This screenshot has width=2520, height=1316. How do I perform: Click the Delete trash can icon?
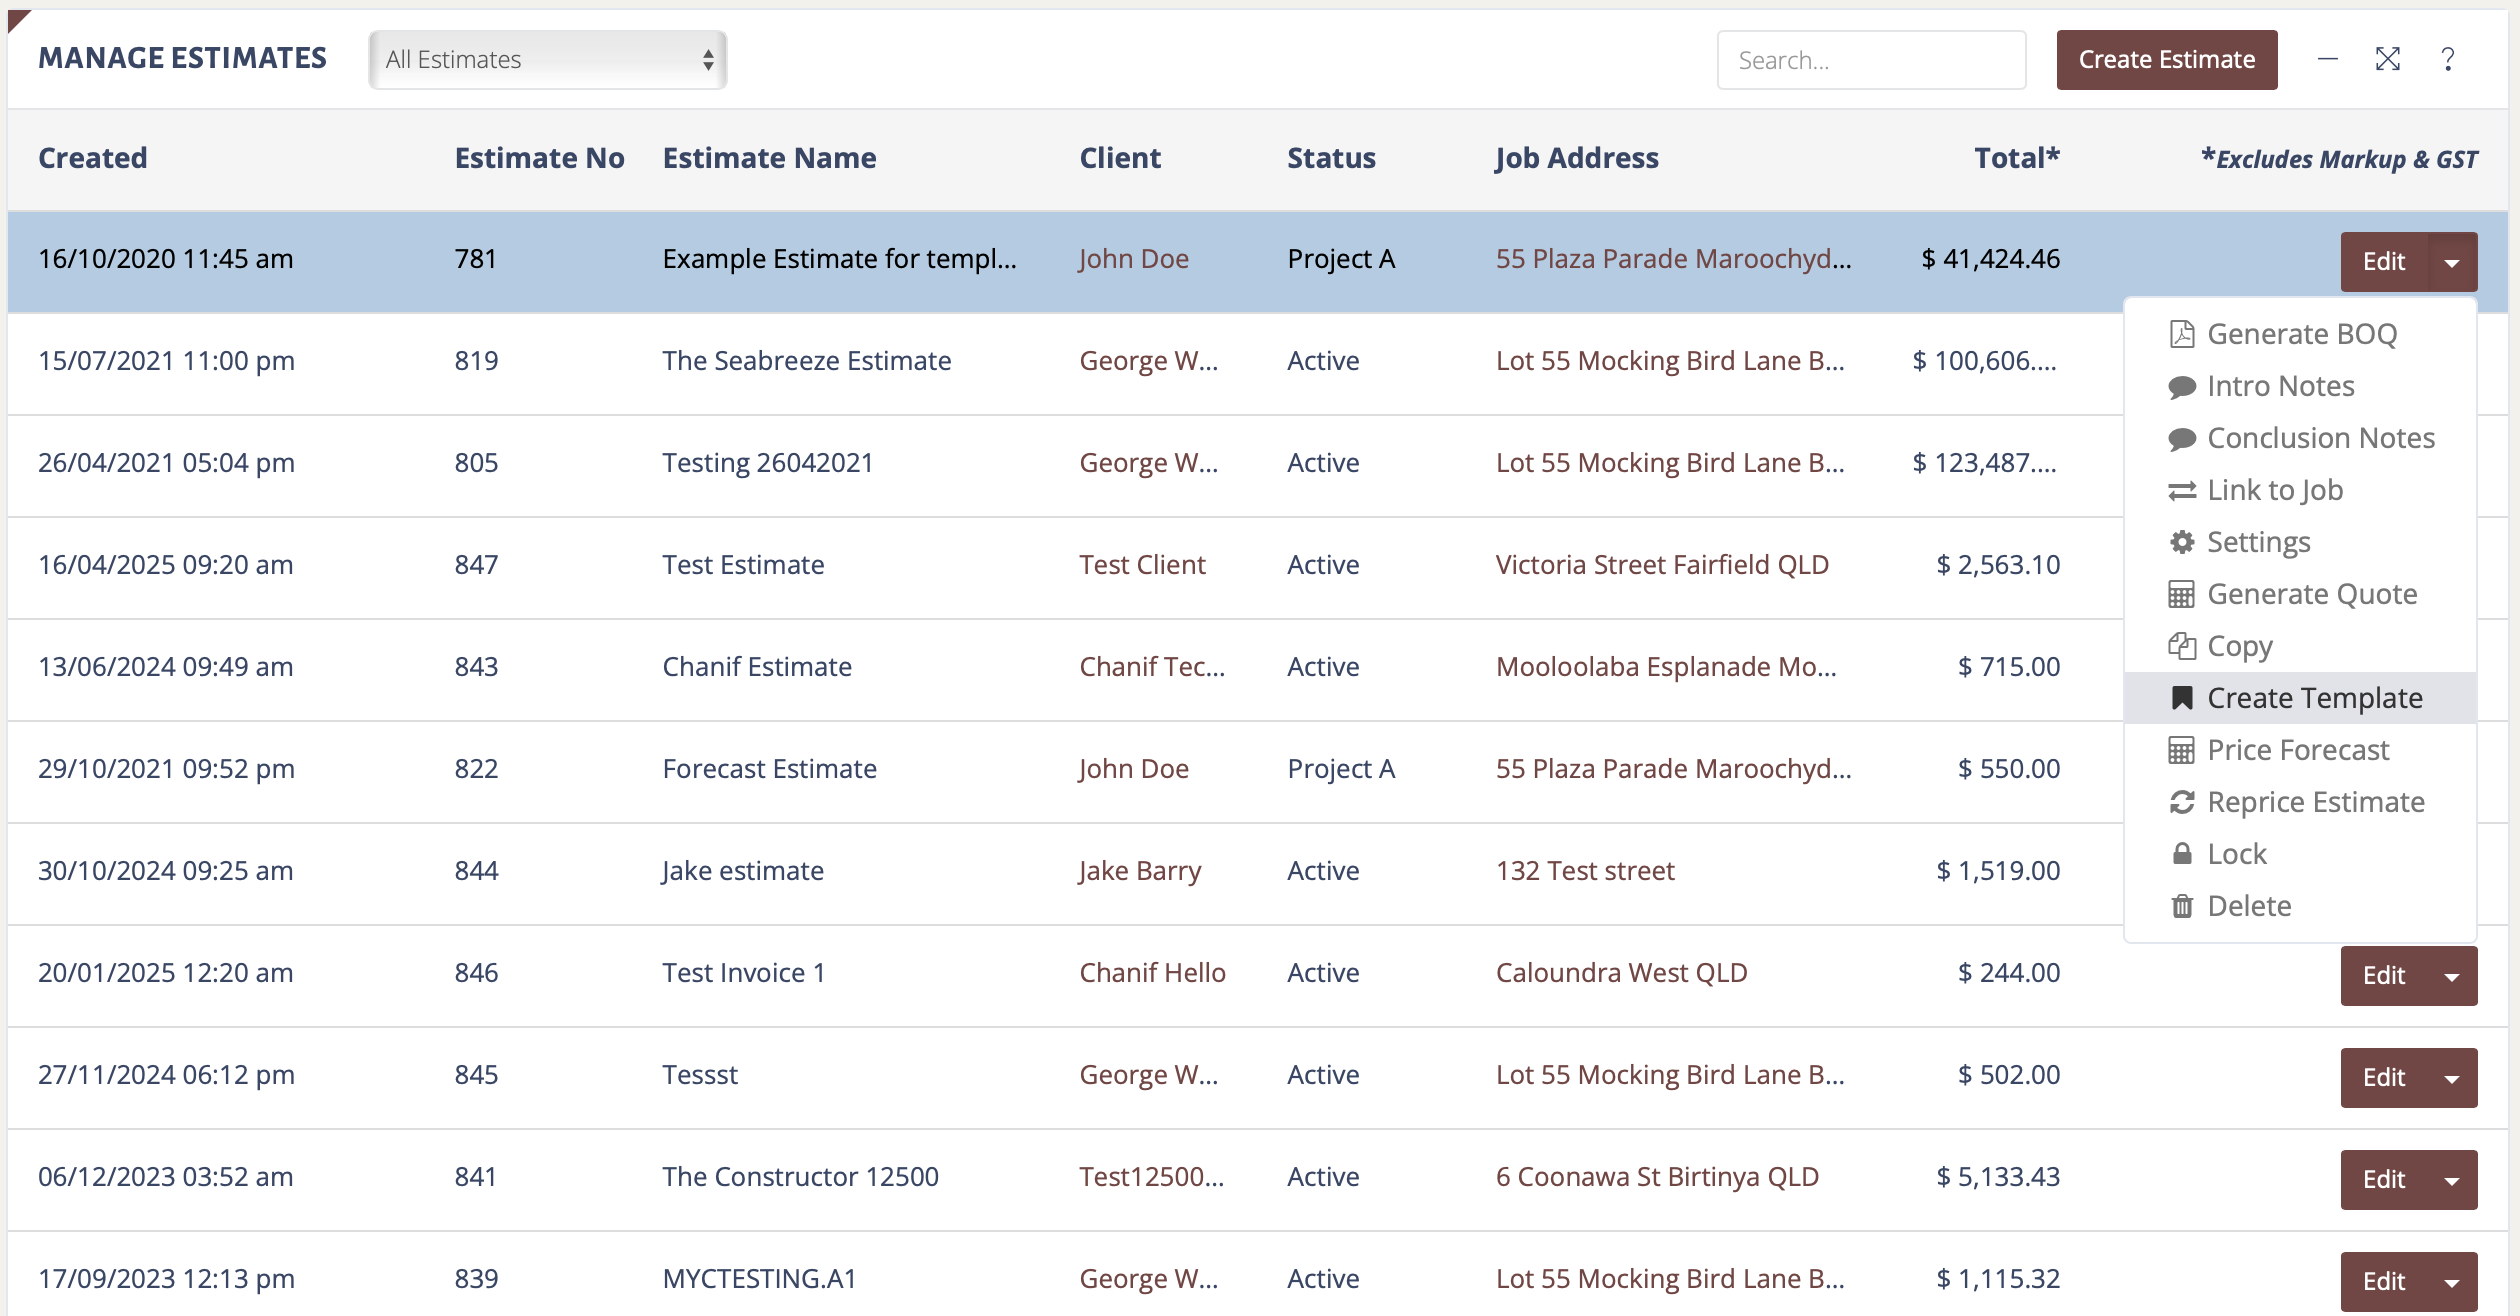pos(2181,906)
